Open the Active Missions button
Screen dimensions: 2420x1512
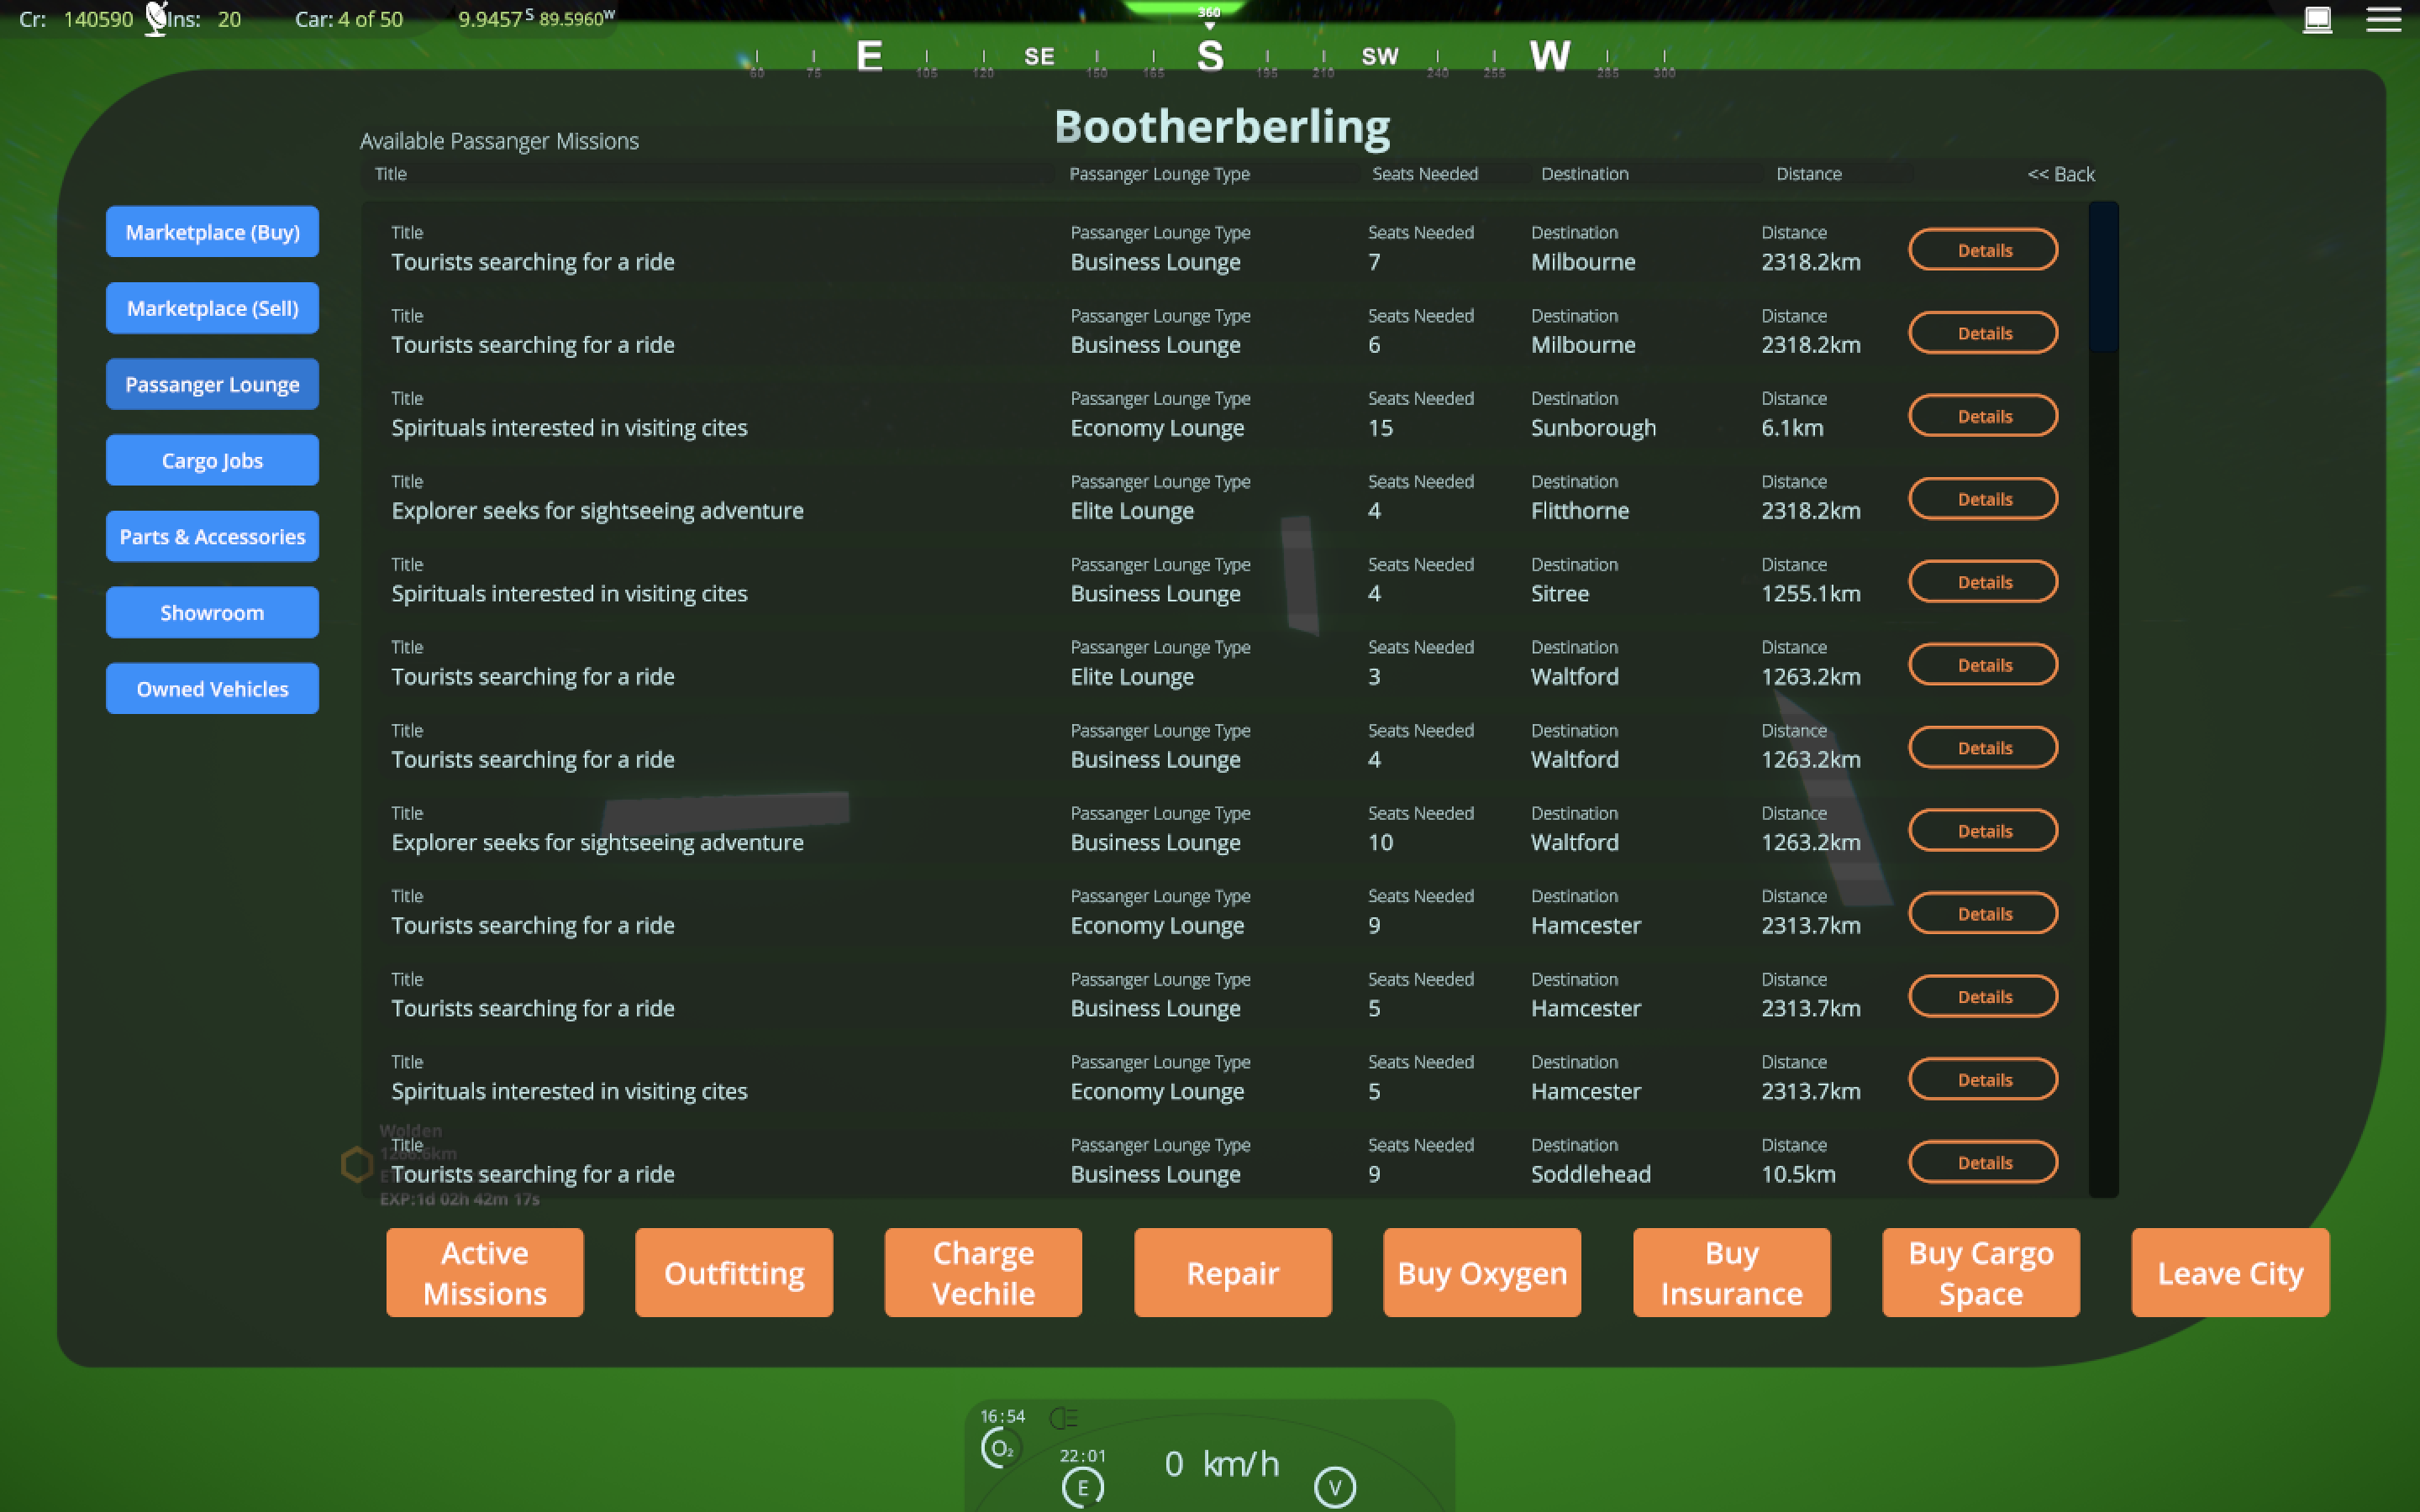click(485, 1272)
